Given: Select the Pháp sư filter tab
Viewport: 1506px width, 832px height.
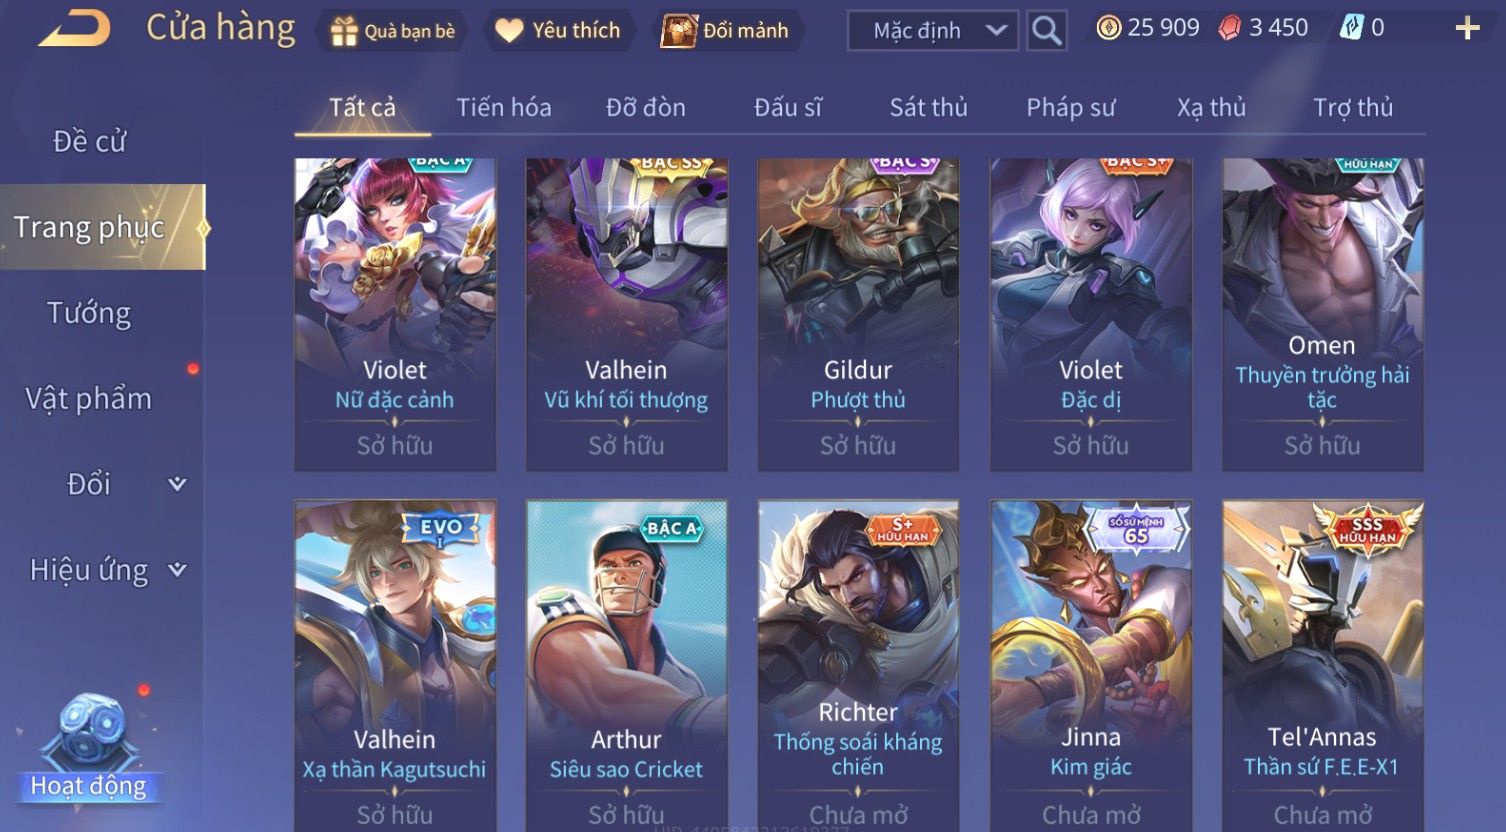Looking at the screenshot, I should click(1071, 107).
